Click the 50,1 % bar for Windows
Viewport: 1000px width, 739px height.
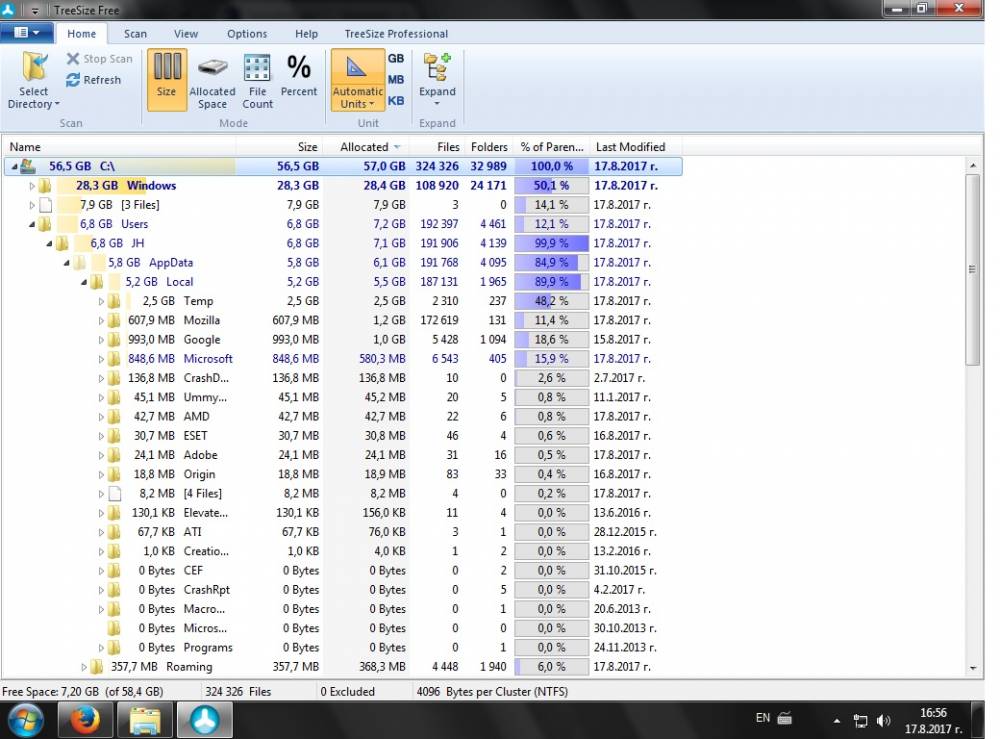point(551,186)
